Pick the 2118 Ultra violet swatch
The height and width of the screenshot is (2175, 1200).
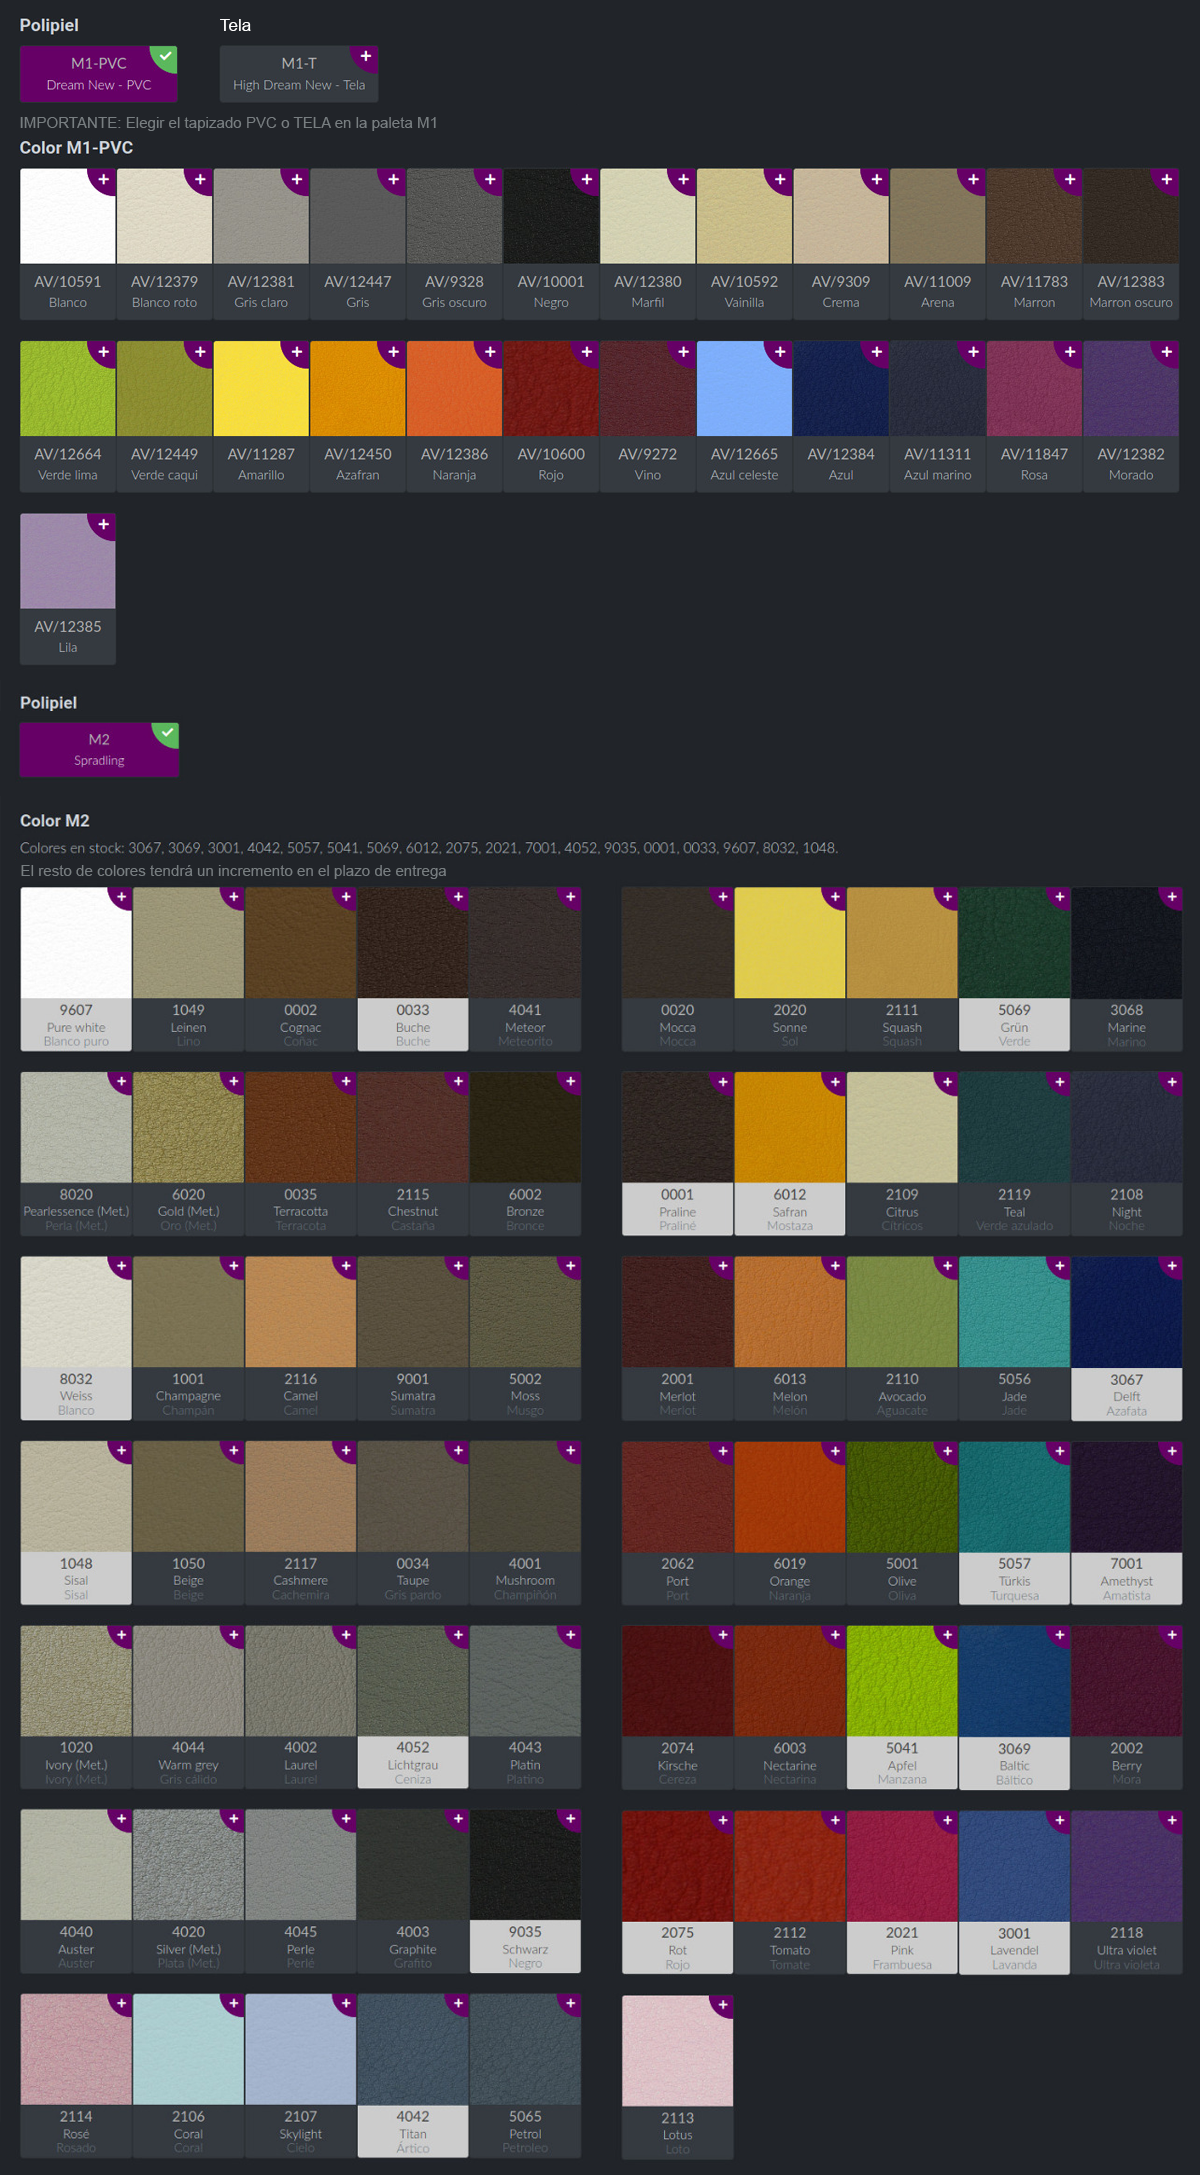pyautogui.click(x=1126, y=1866)
